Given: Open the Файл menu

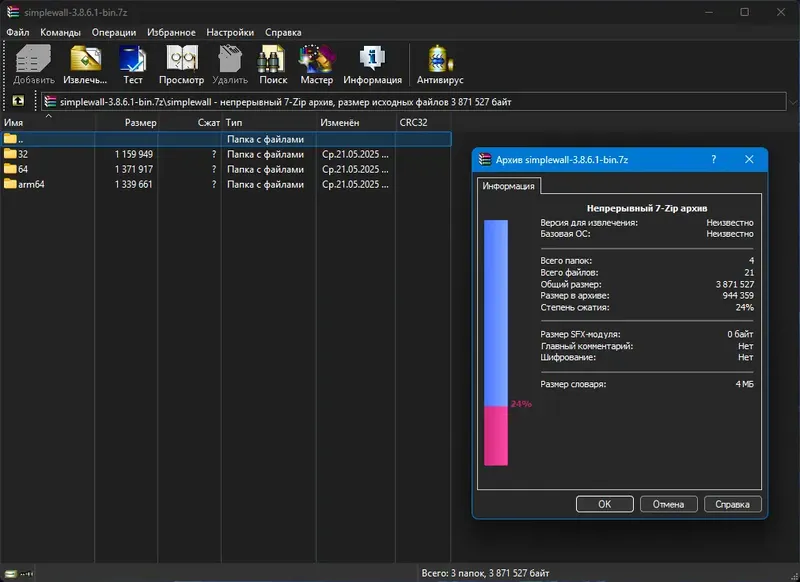Looking at the screenshot, I should [18, 32].
